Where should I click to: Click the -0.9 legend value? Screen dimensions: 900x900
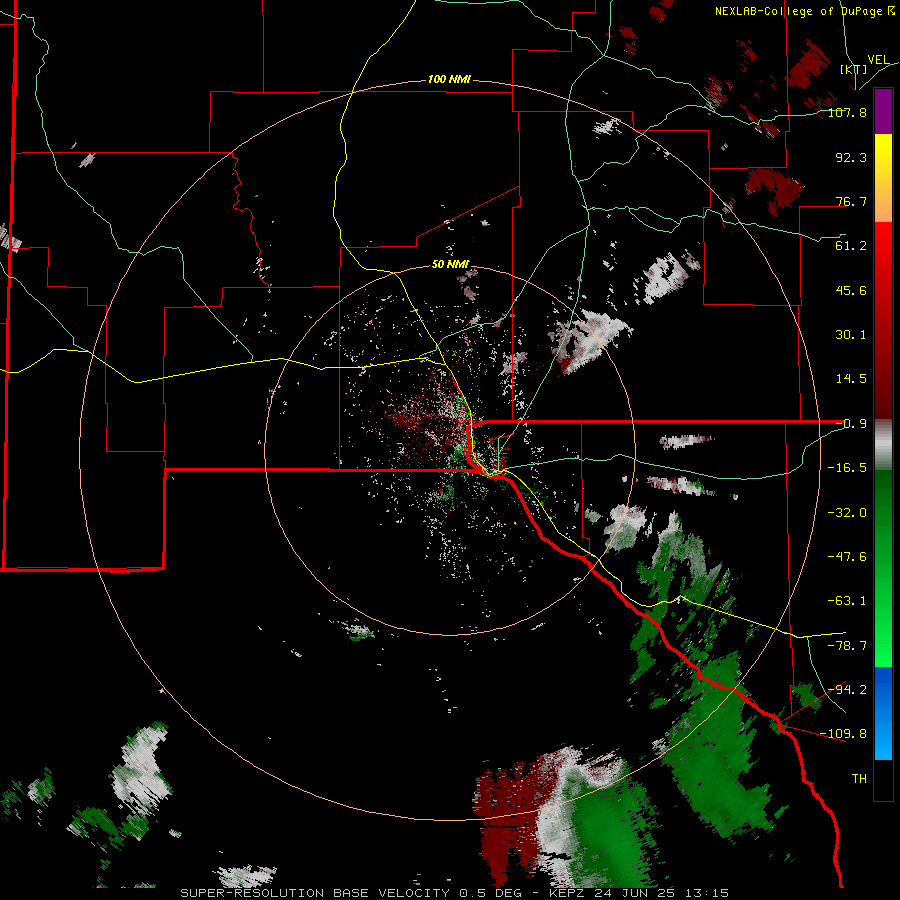(851, 424)
